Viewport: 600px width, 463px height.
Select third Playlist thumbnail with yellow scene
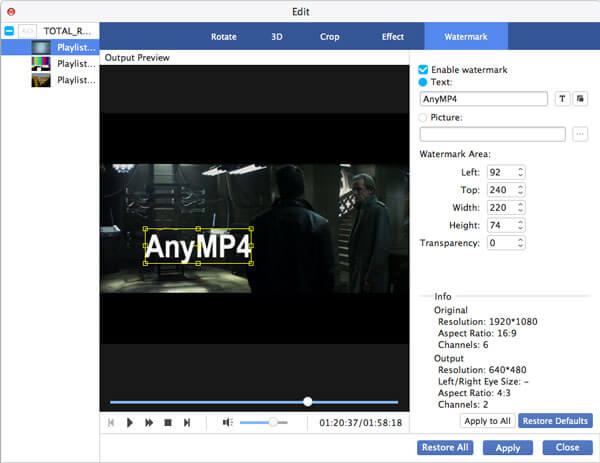(41, 80)
